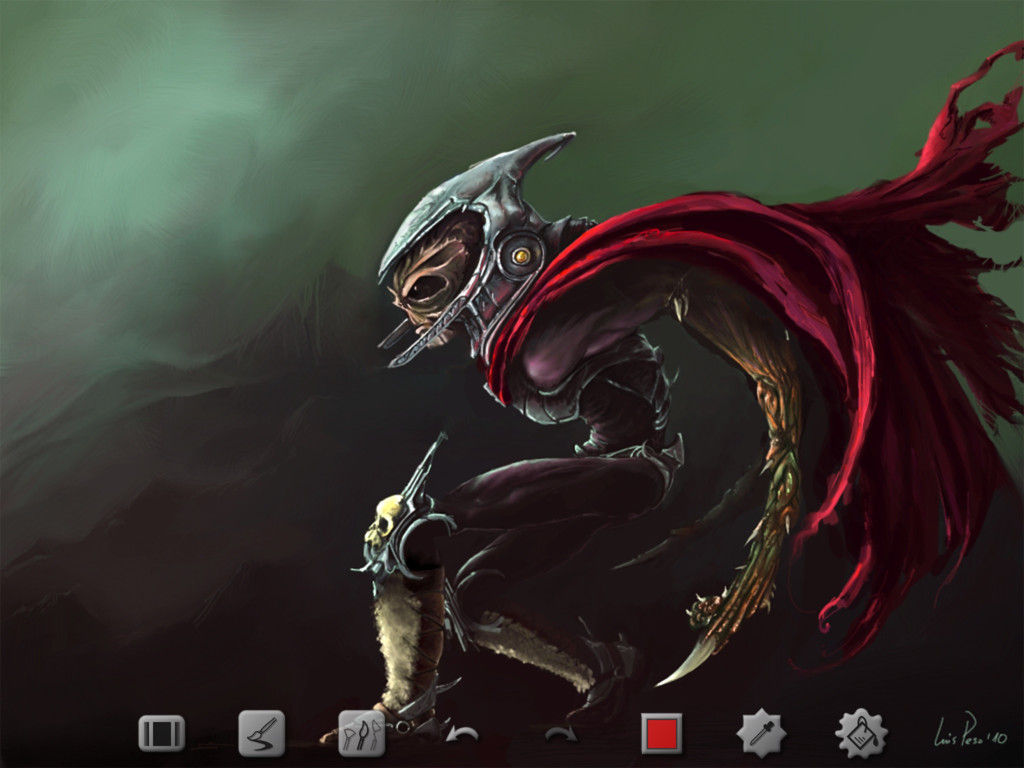Select the brush stroke paint tool

pyautogui.click(x=261, y=733)
